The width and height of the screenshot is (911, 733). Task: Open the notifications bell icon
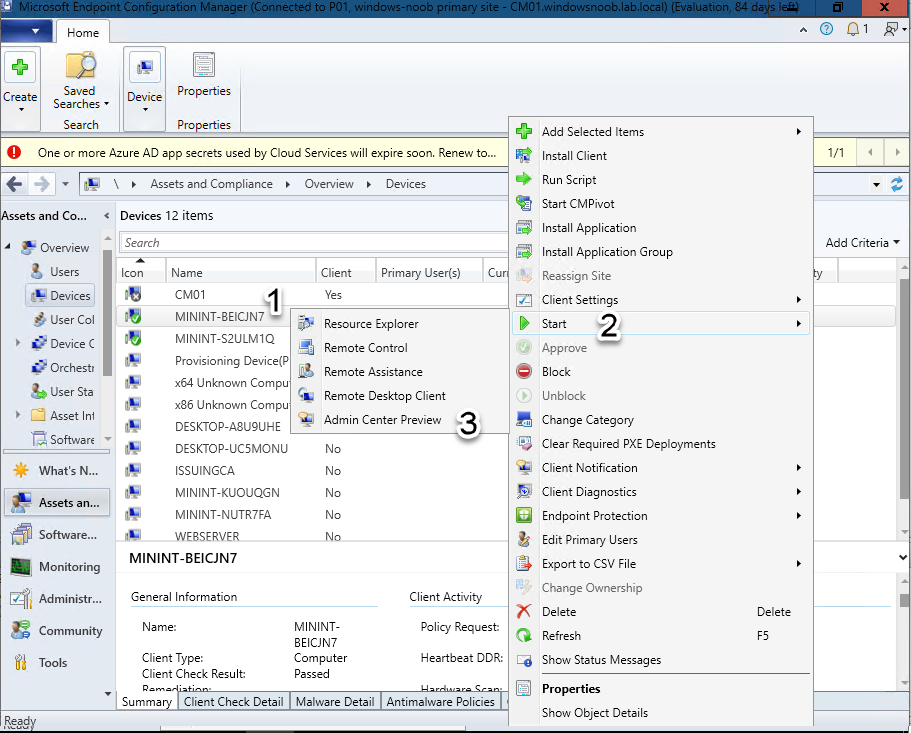pyautogui.click(x=852, y=29)
